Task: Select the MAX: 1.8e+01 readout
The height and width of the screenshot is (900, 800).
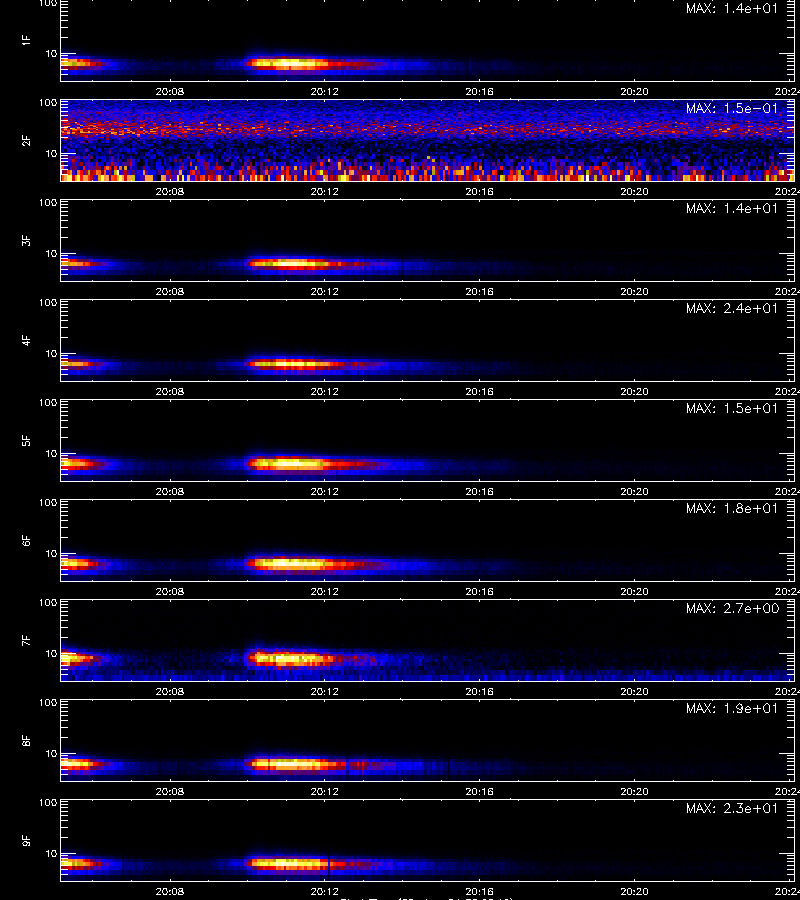Action: 732,509
